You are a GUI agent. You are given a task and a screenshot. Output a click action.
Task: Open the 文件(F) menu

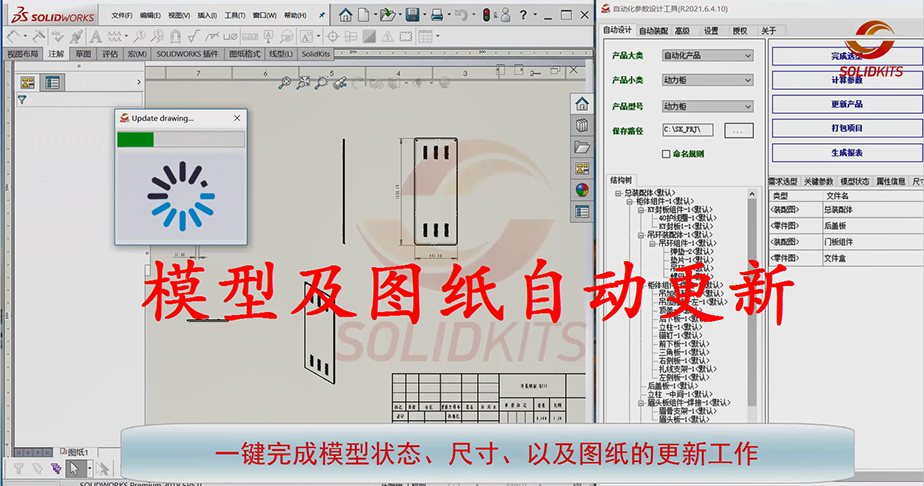(x=122, y=15)
